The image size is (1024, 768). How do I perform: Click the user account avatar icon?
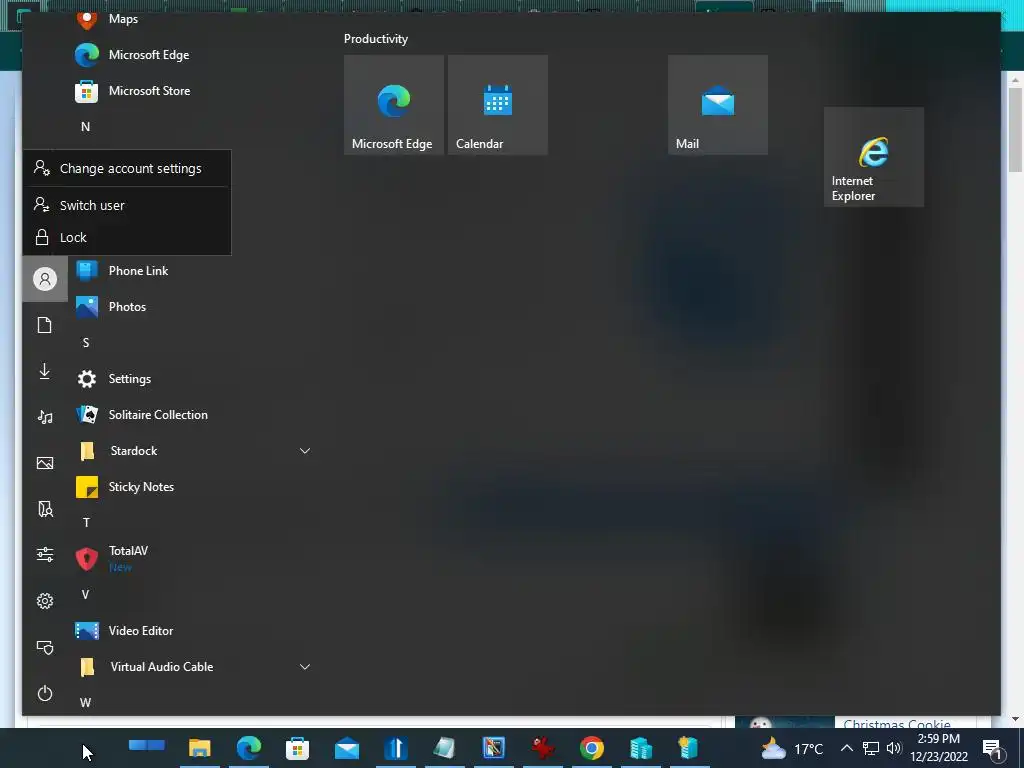45,279
